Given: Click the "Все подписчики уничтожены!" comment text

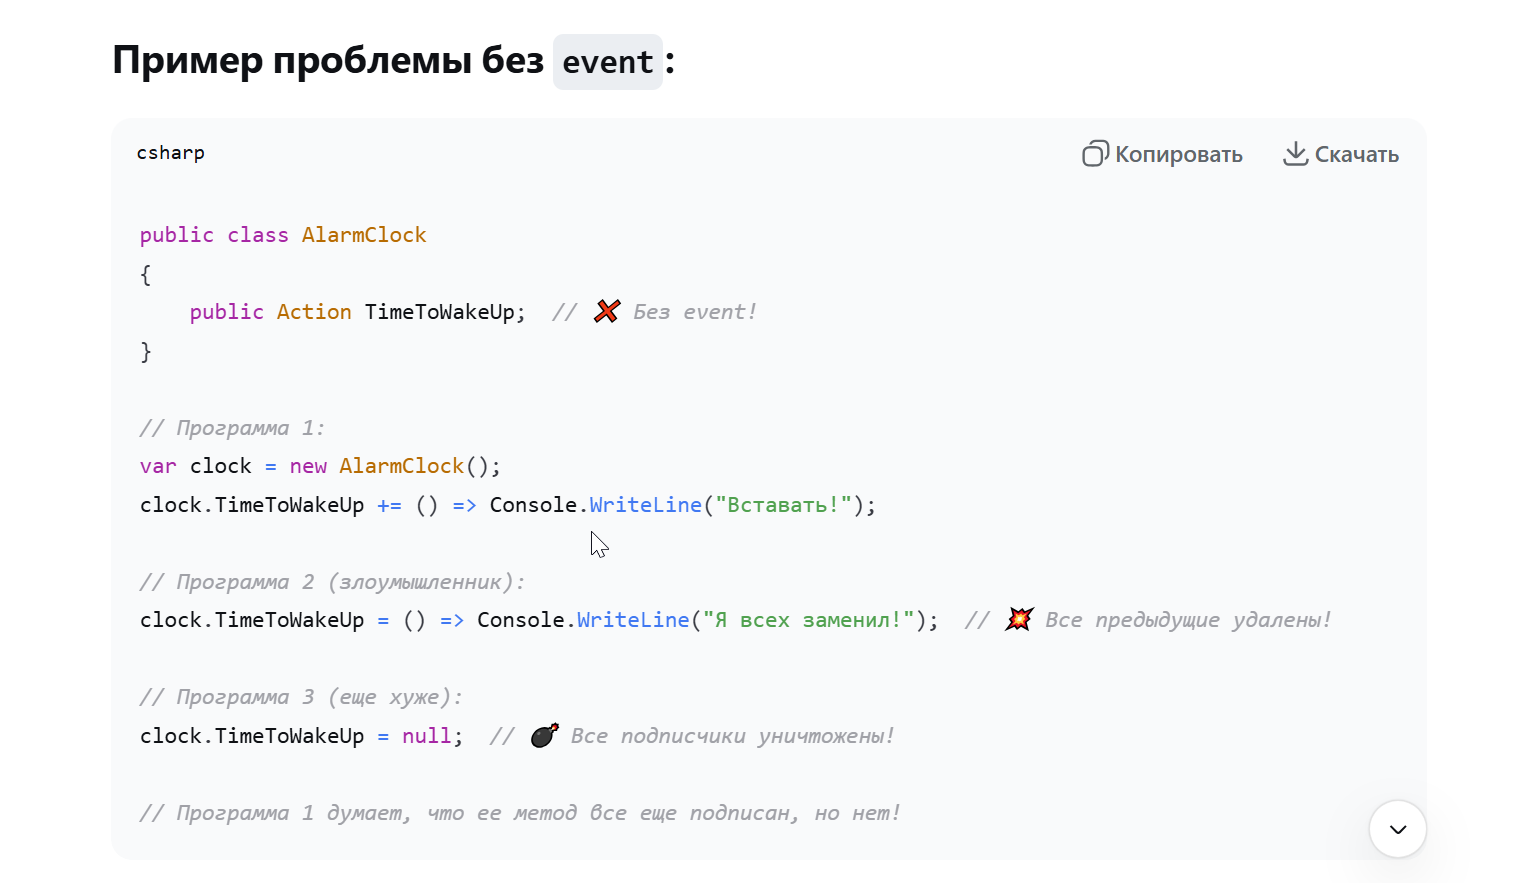Looking at the screenshot, I should click(x=732, y=736).
